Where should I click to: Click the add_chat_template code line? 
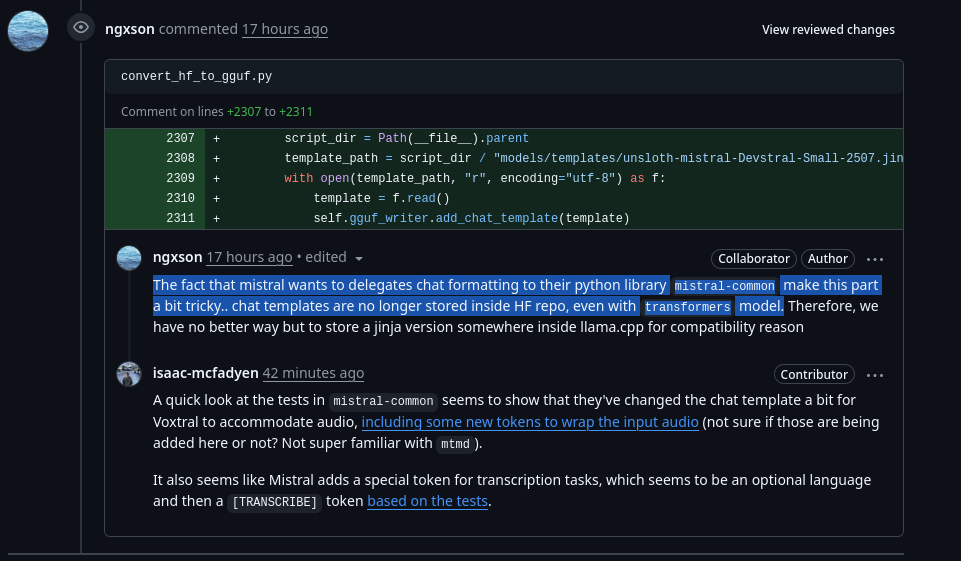click(471, 218)
